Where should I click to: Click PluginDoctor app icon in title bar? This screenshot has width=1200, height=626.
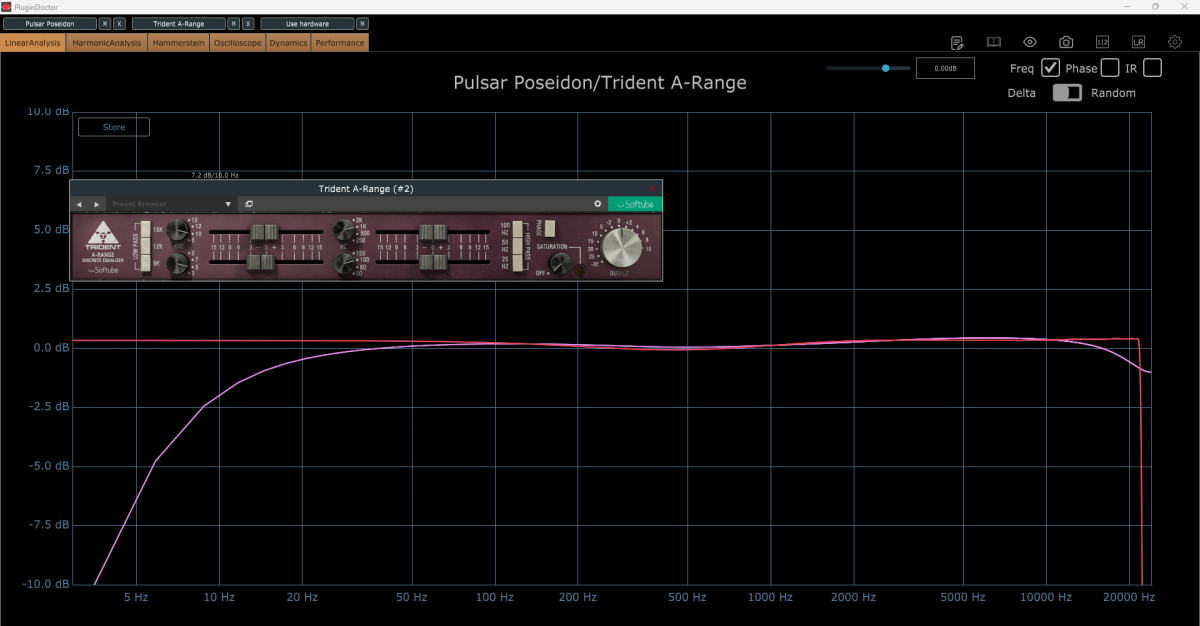pyautogui.click(x=7, y=6)
